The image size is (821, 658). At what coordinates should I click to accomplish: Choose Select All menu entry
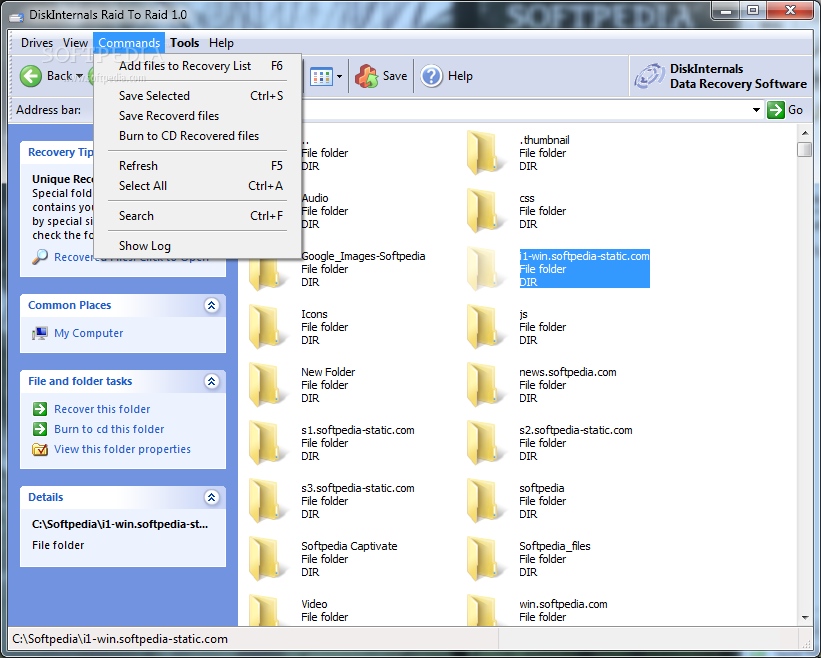pyautogui.click(x=197, y=186)
